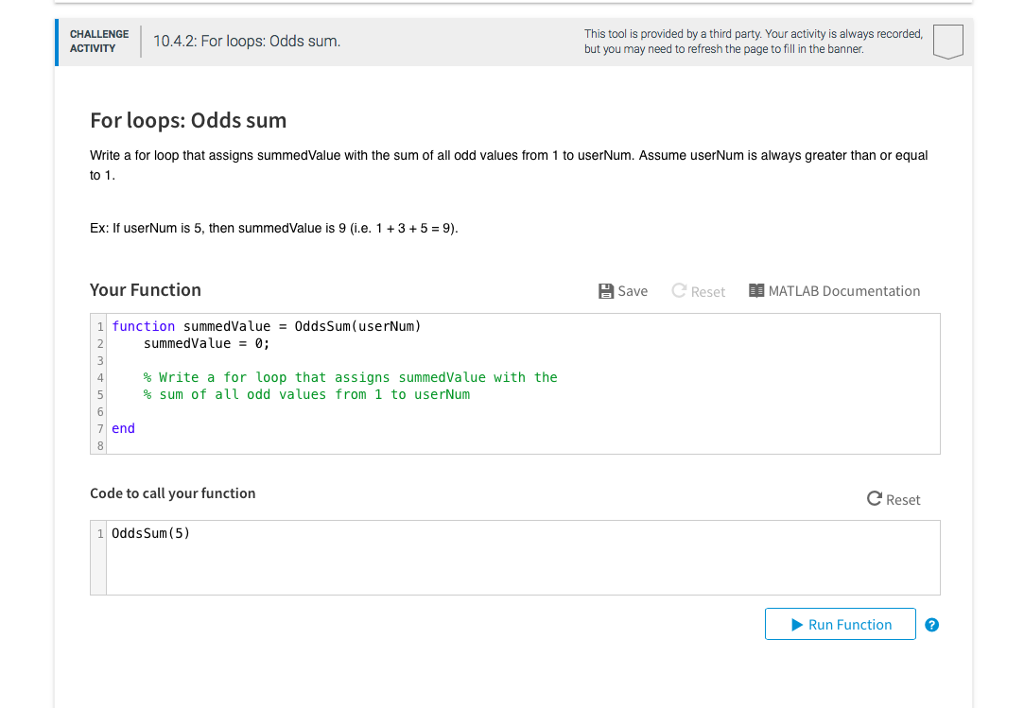This screenshot has height=708, width=1024.
Task: Click the 'Ex: If userNum is 5' example text
Action: click(x=274, y=228)
